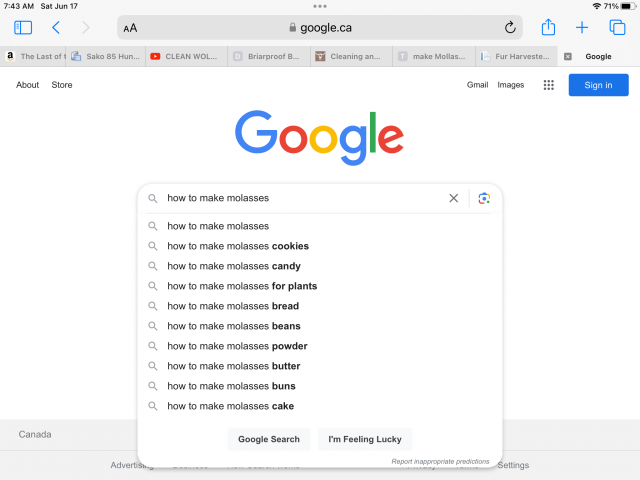The height and width of the screenshot is (480, 640).
Task: Open the Safari sidebar panel
Action: pyautogui.click(x=23, y=28)
